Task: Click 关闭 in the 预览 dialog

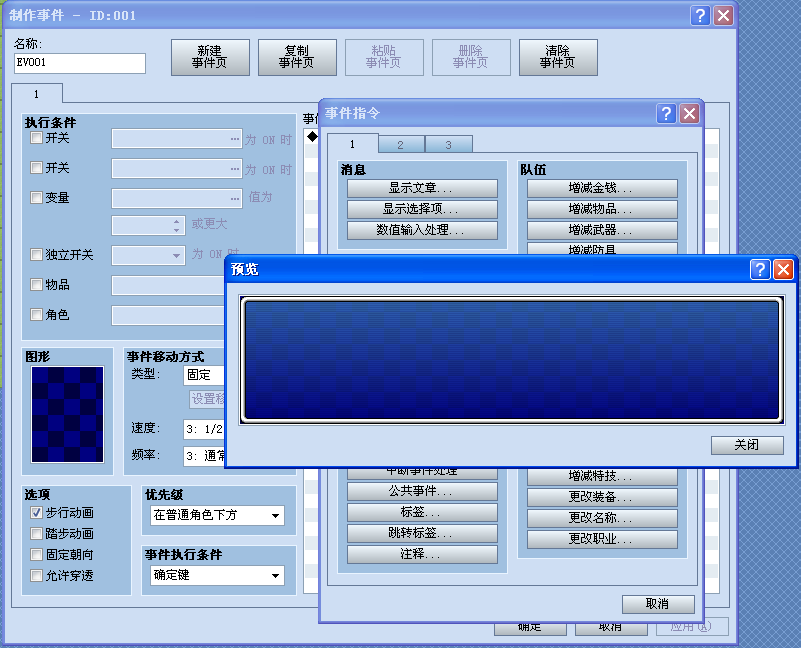Action: click(x=747, y=445)
